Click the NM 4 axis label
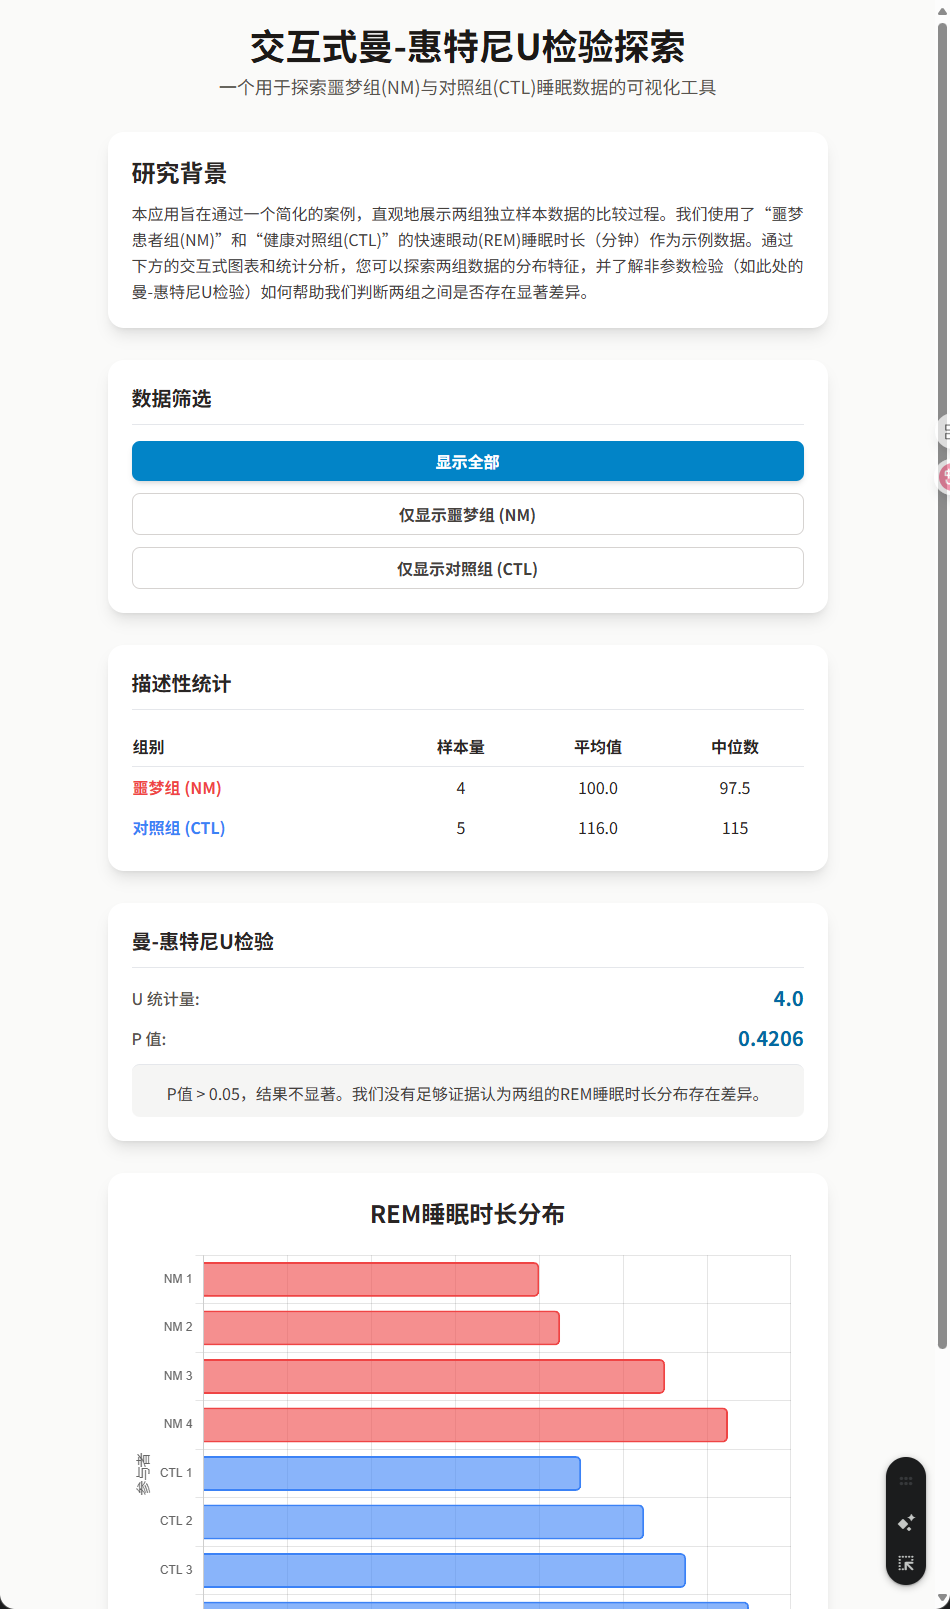950x1609 pixels. (x=178, y=1424)
